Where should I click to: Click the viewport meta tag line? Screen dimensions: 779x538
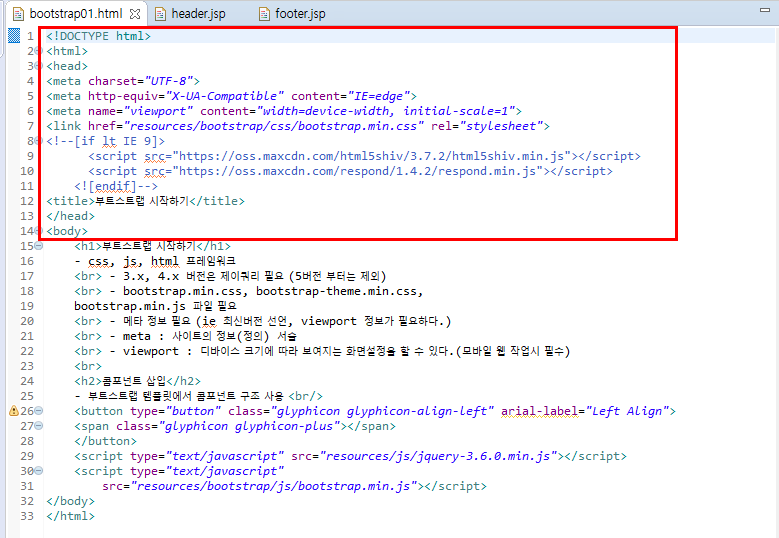coord(284,111)
